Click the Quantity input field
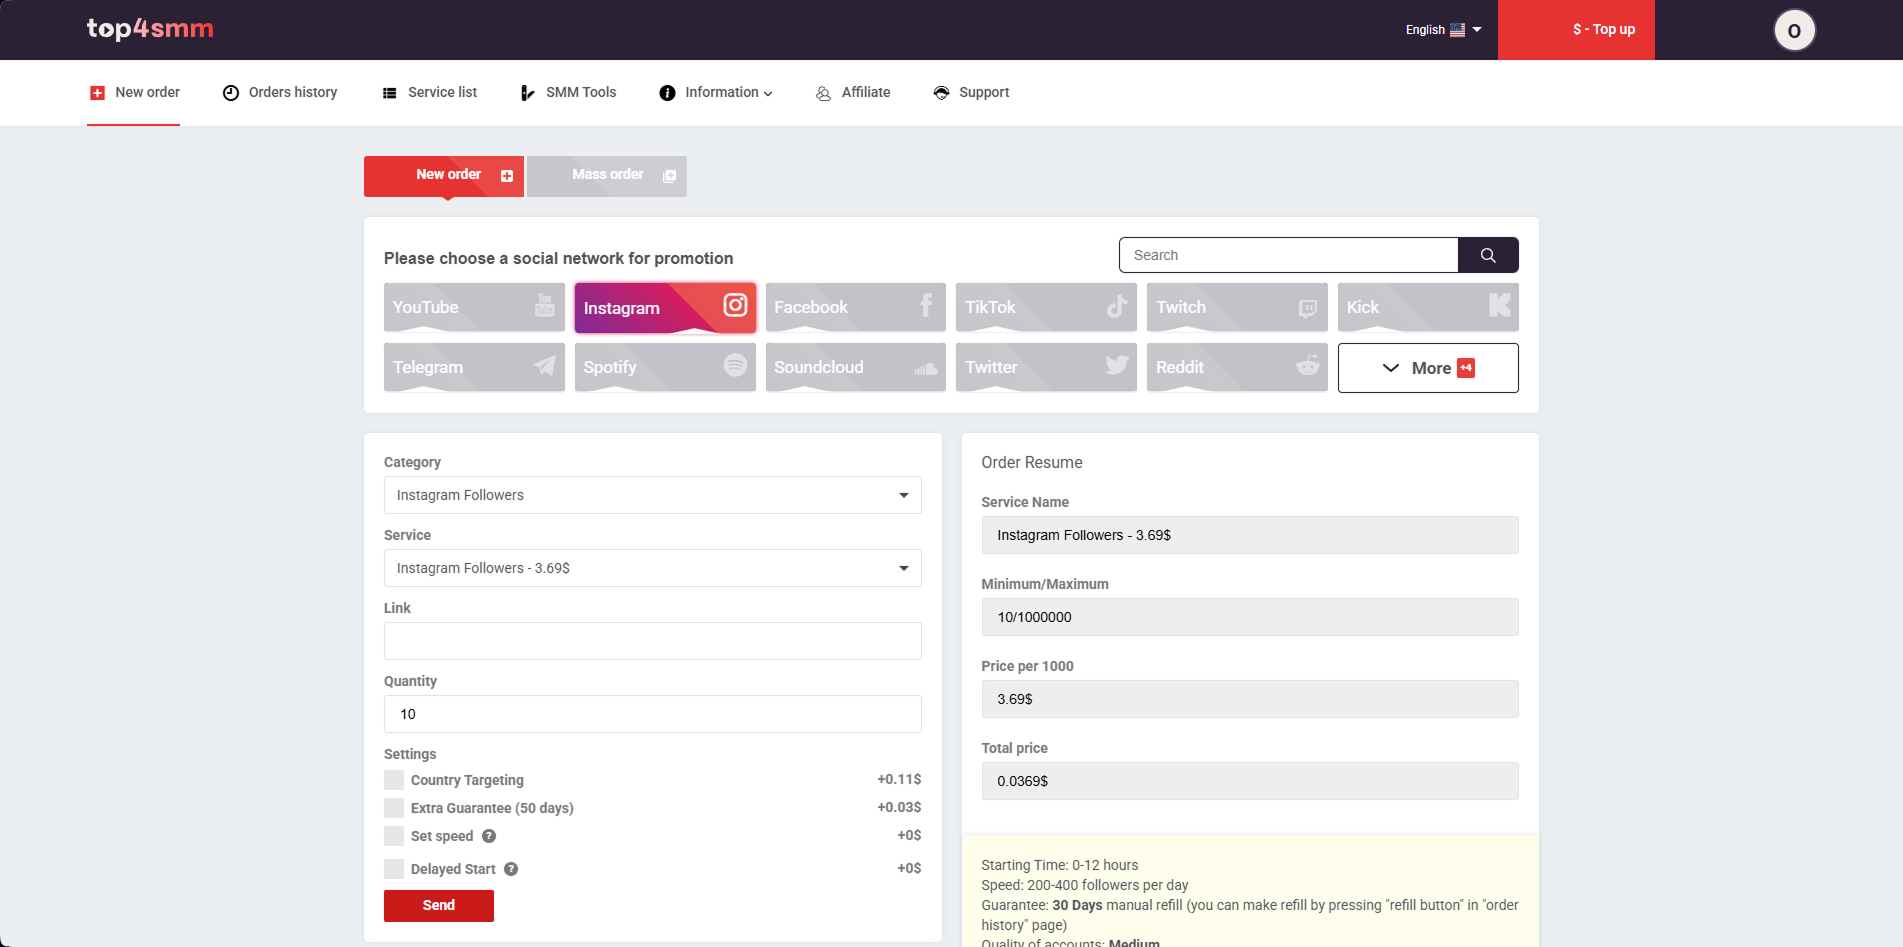Image resolution: width=1903 pixels, height=947 pixels. coord(653,714)
